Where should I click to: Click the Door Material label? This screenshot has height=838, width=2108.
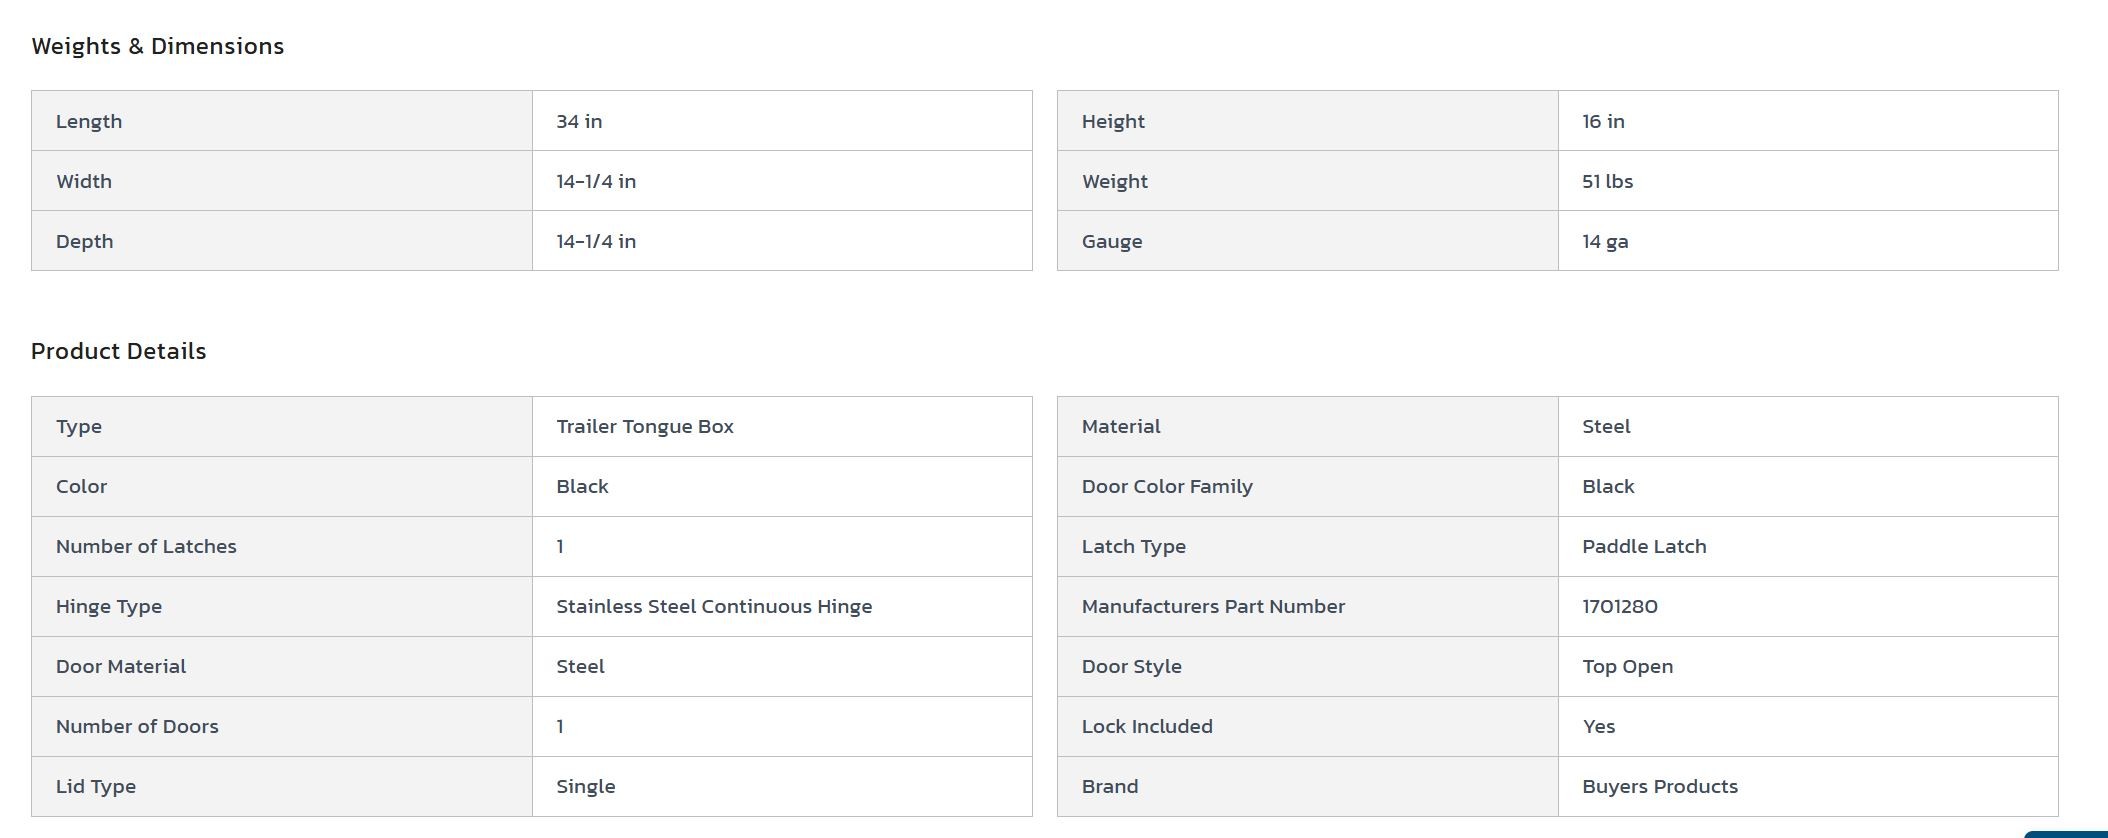(x=121, y=666)
